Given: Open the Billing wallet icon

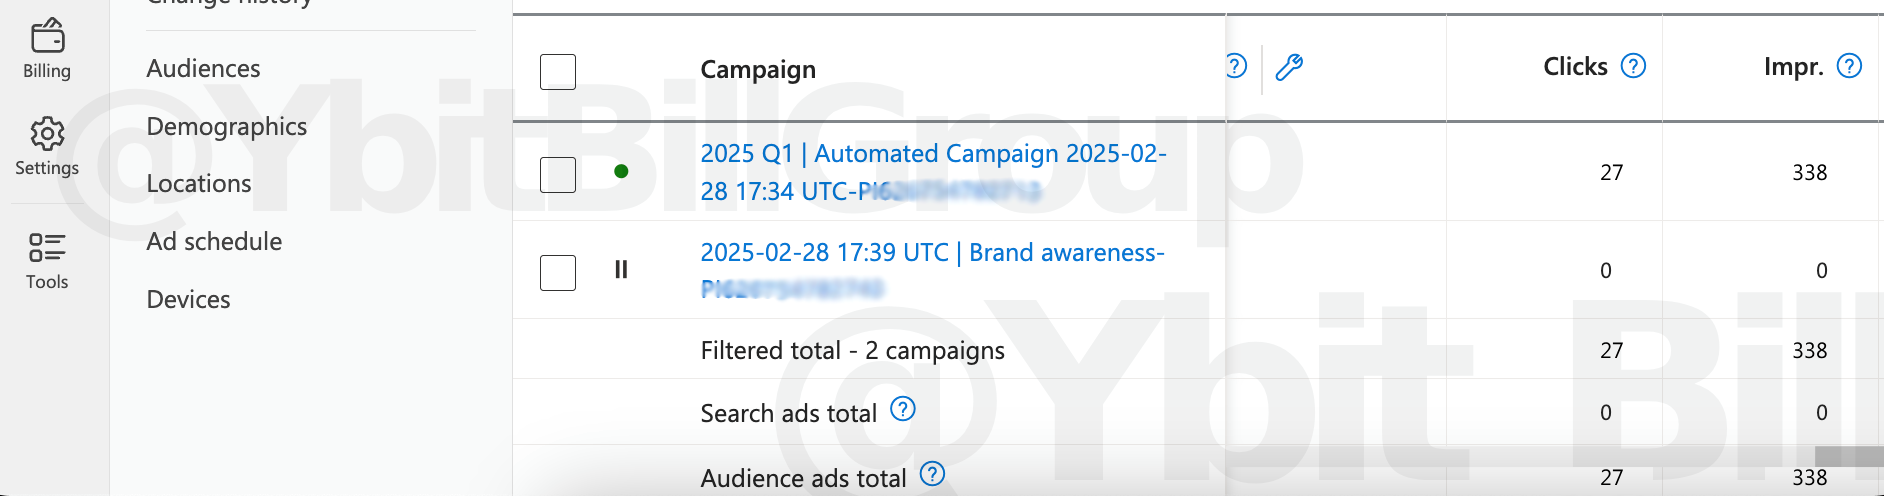Looking at the screenshot, I should [47, 37].
